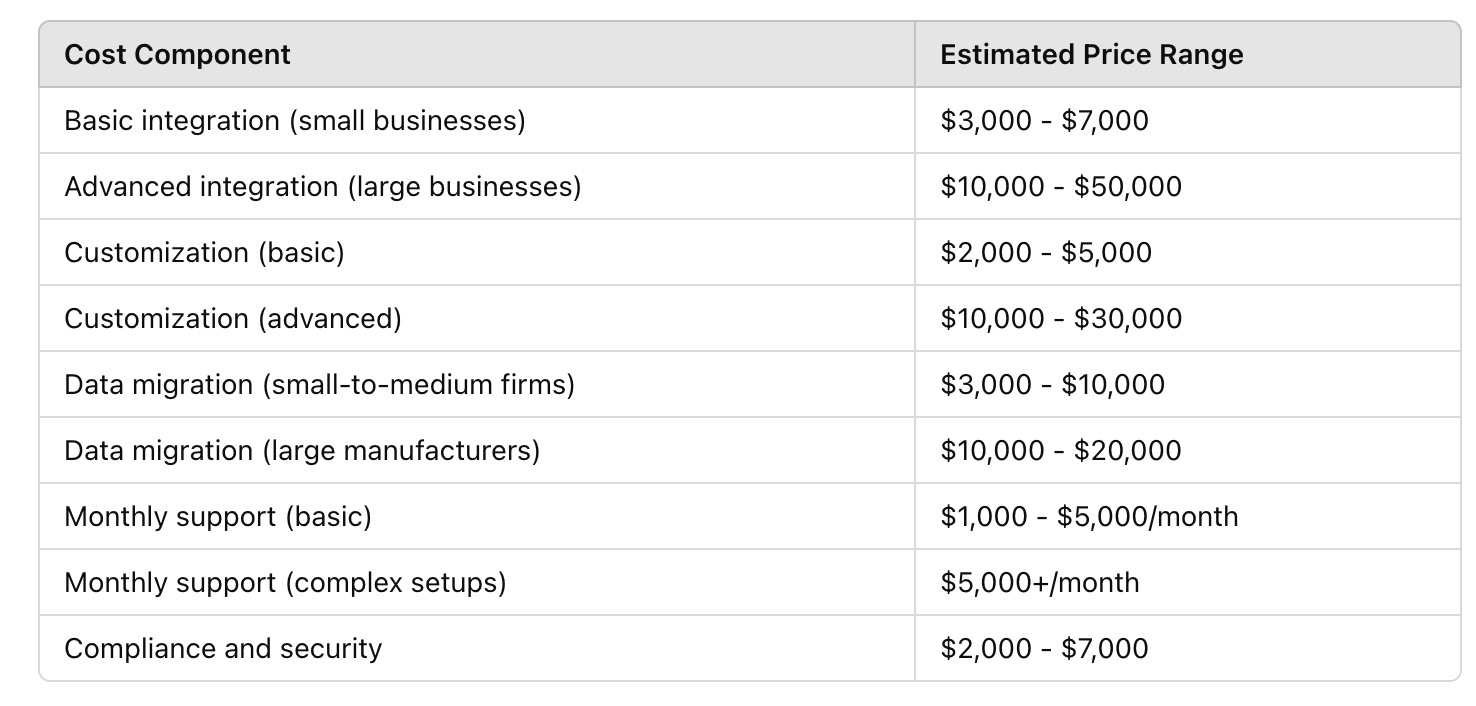Select the $2,000 - $7,000 price cell
Viewport: 1476px width, 706px height.
pos(1187,648)
